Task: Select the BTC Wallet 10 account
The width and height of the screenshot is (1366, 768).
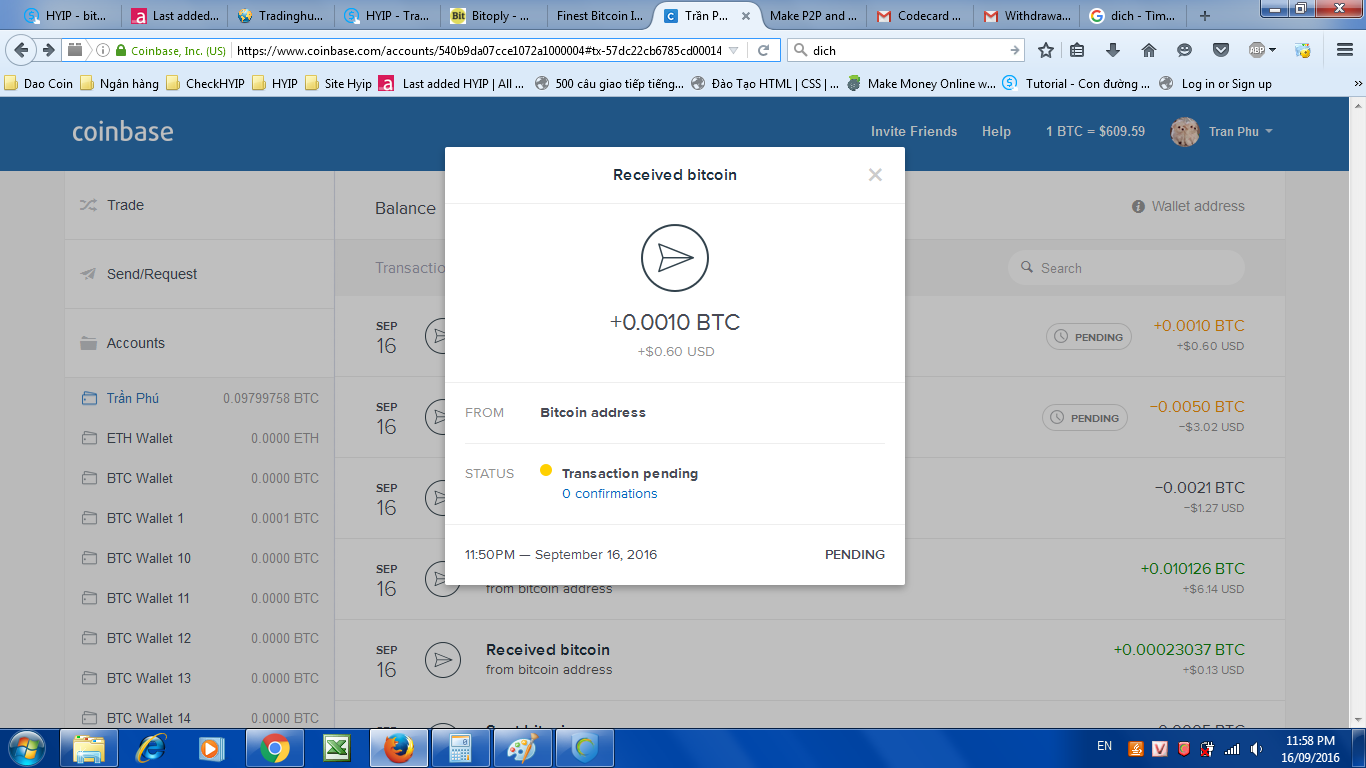Action: 200,558
